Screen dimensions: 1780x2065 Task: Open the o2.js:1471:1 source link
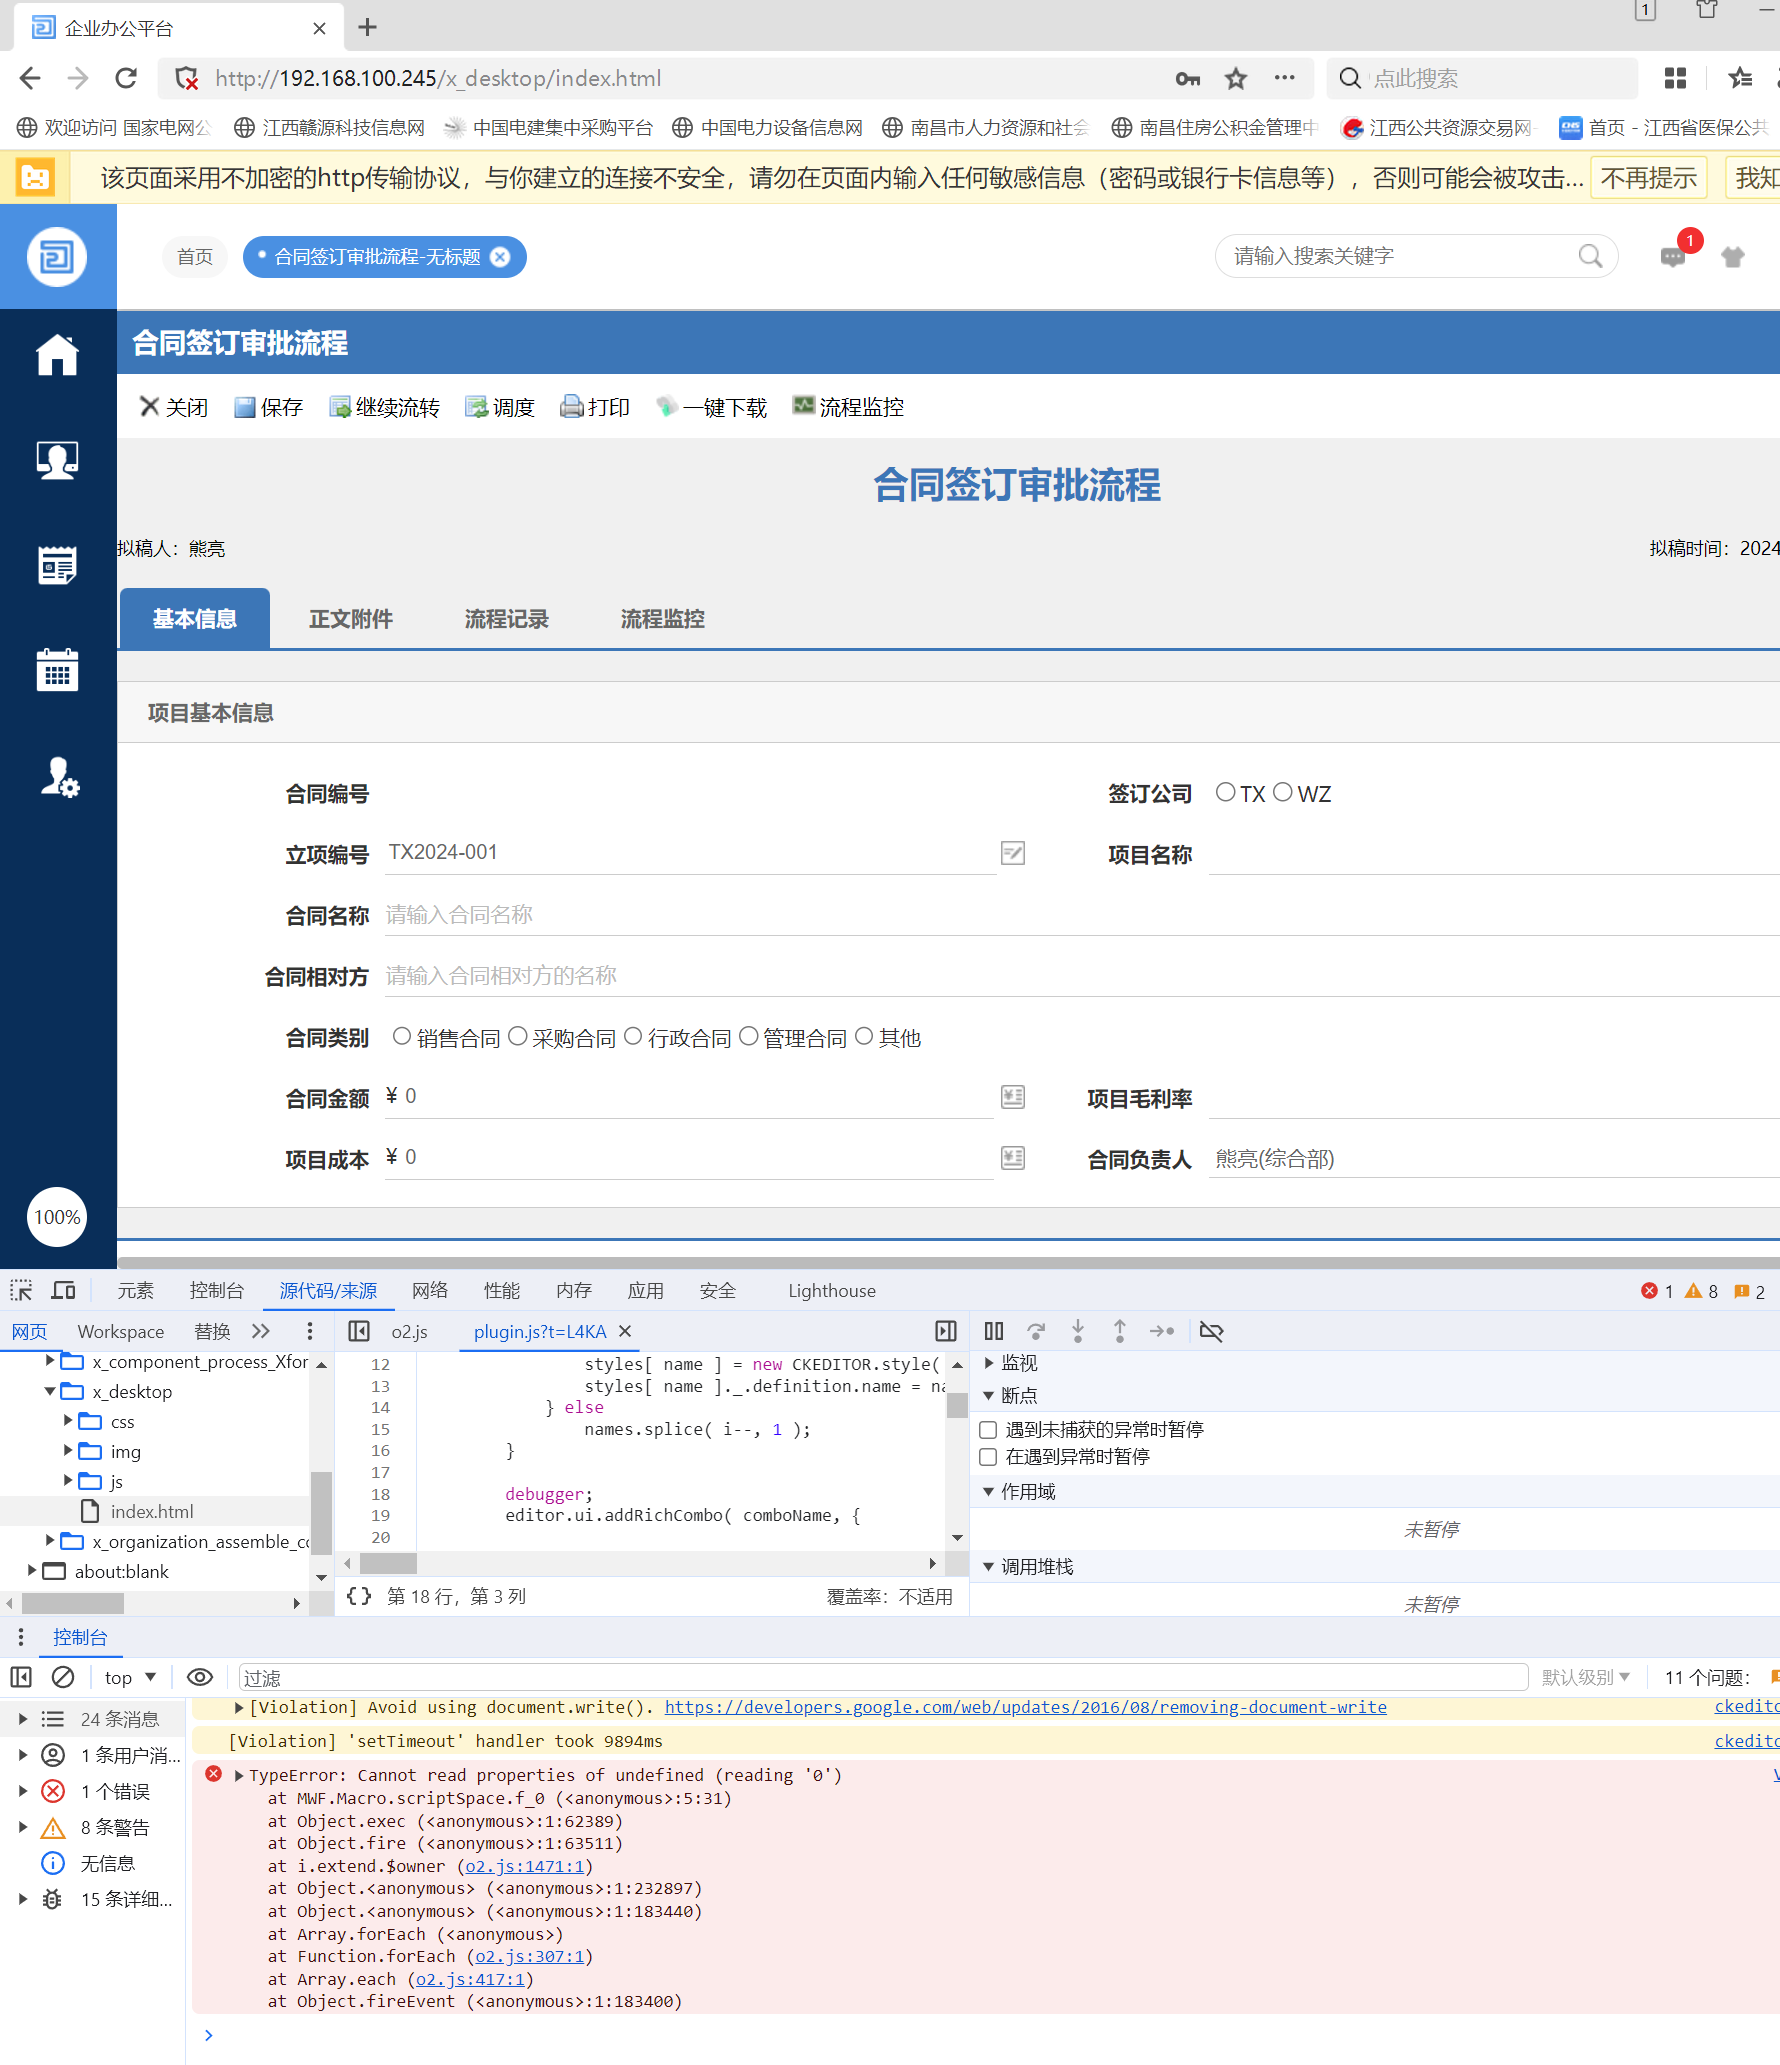click(525, 1866)
